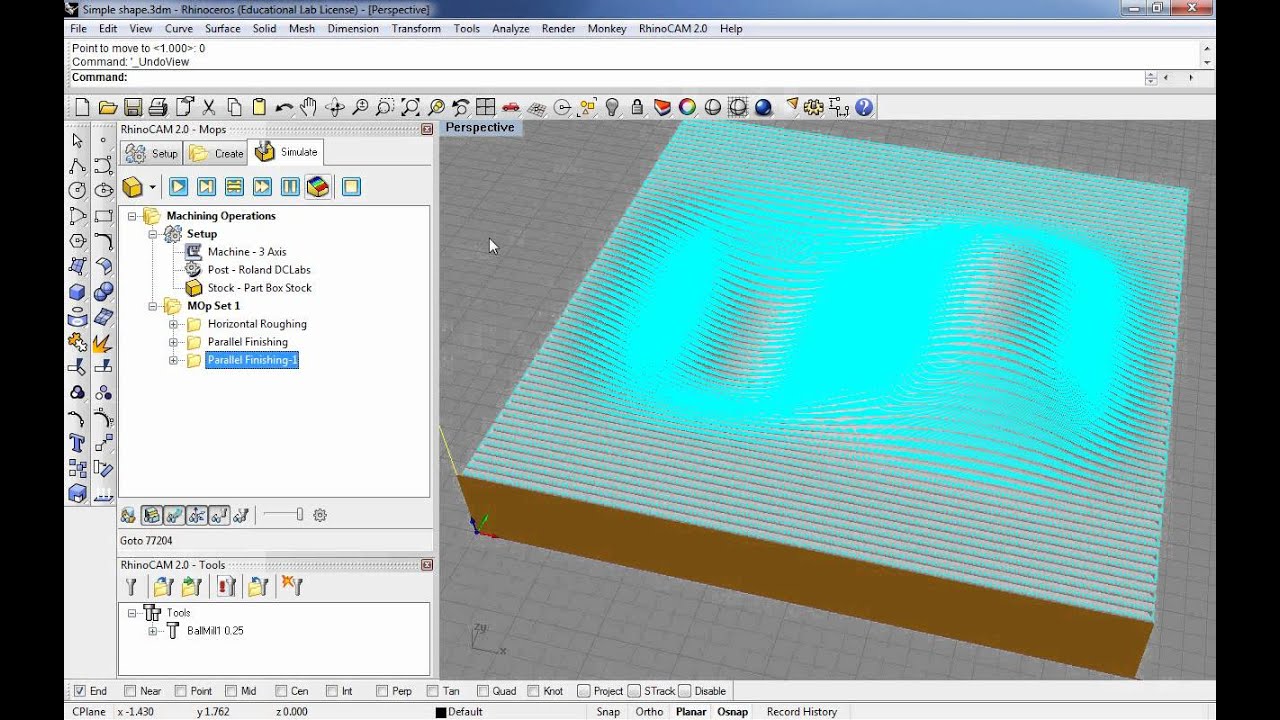Enable the Knot osnap checkbox
The width and height of the screenshot is (1280, 720).
533,691
